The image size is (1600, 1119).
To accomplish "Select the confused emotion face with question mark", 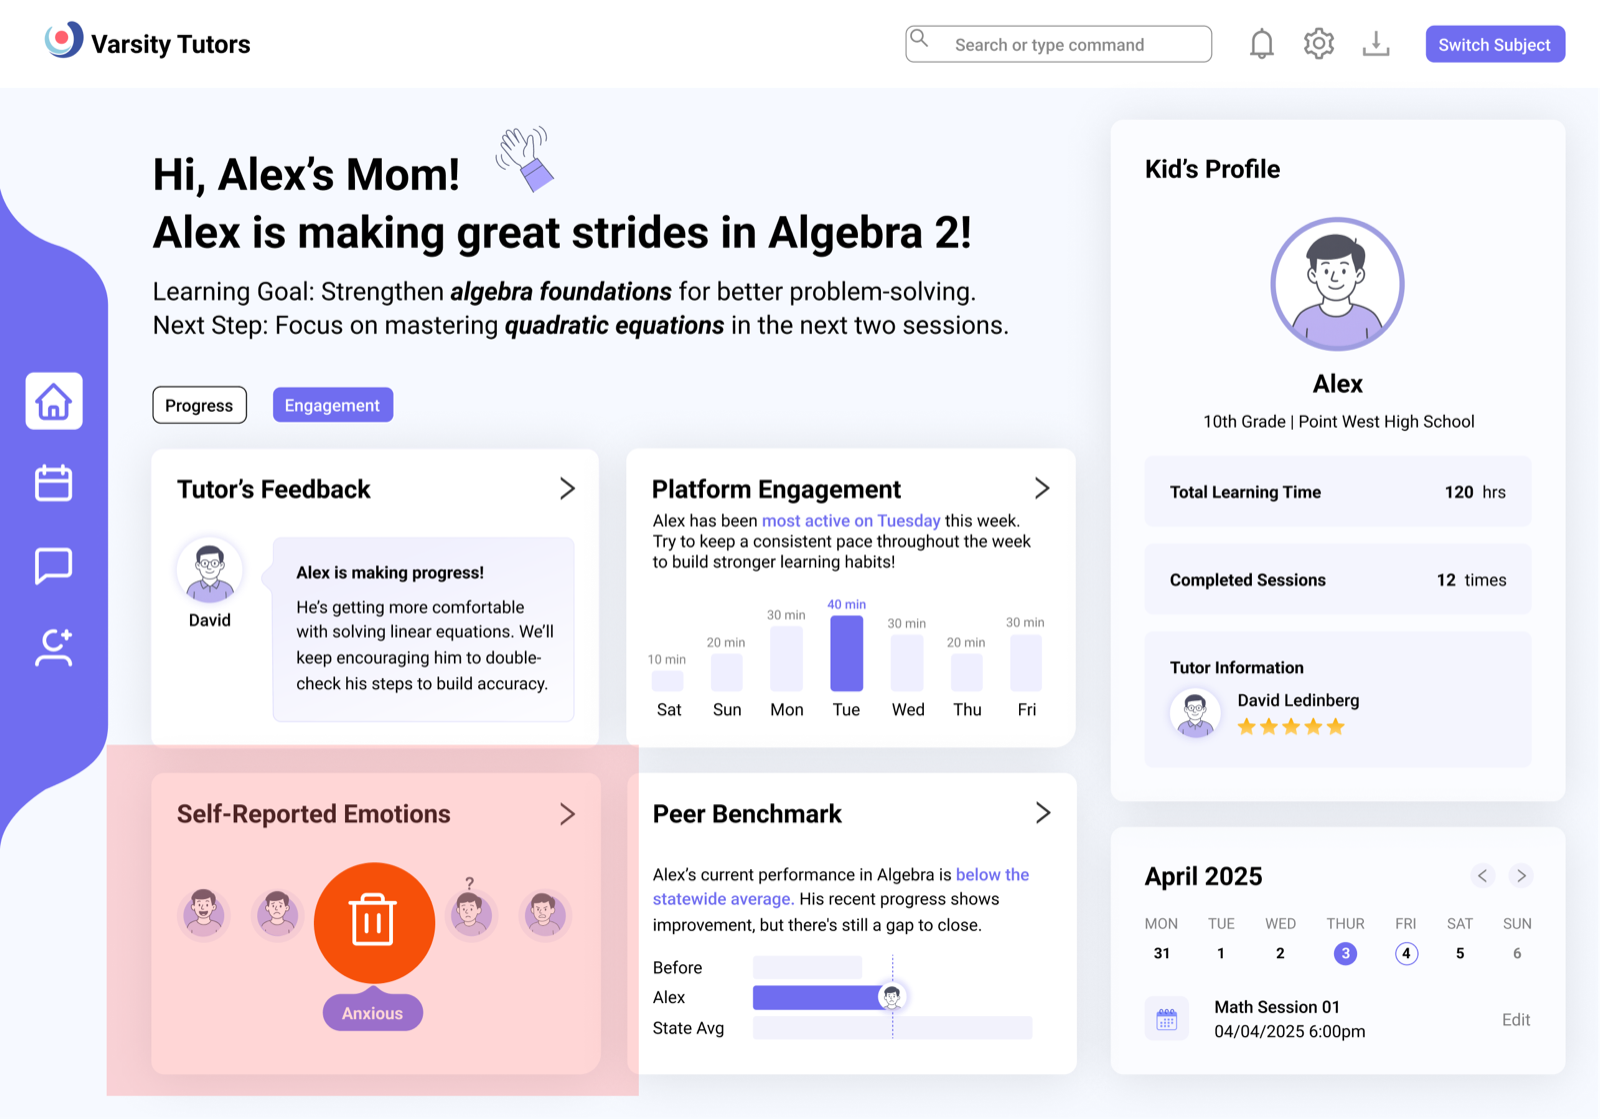I will pos(470,910).
